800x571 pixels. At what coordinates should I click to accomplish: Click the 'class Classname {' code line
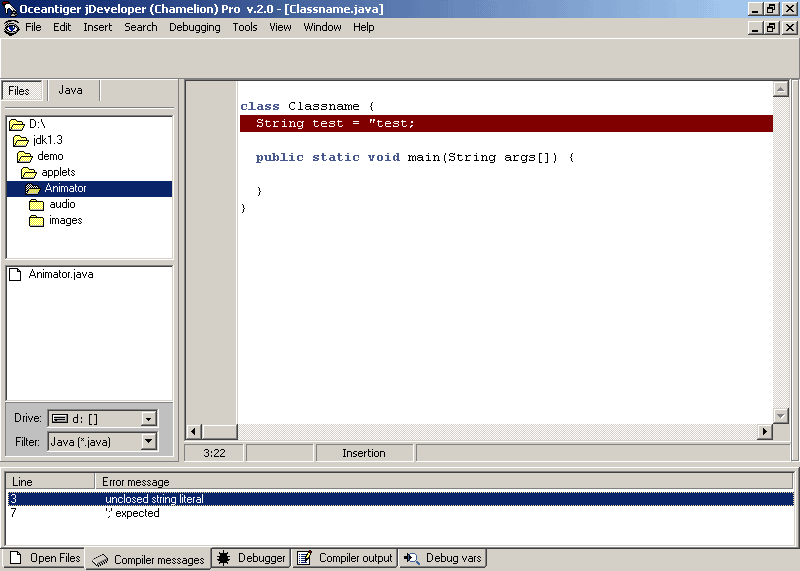[x=307, y=106]
